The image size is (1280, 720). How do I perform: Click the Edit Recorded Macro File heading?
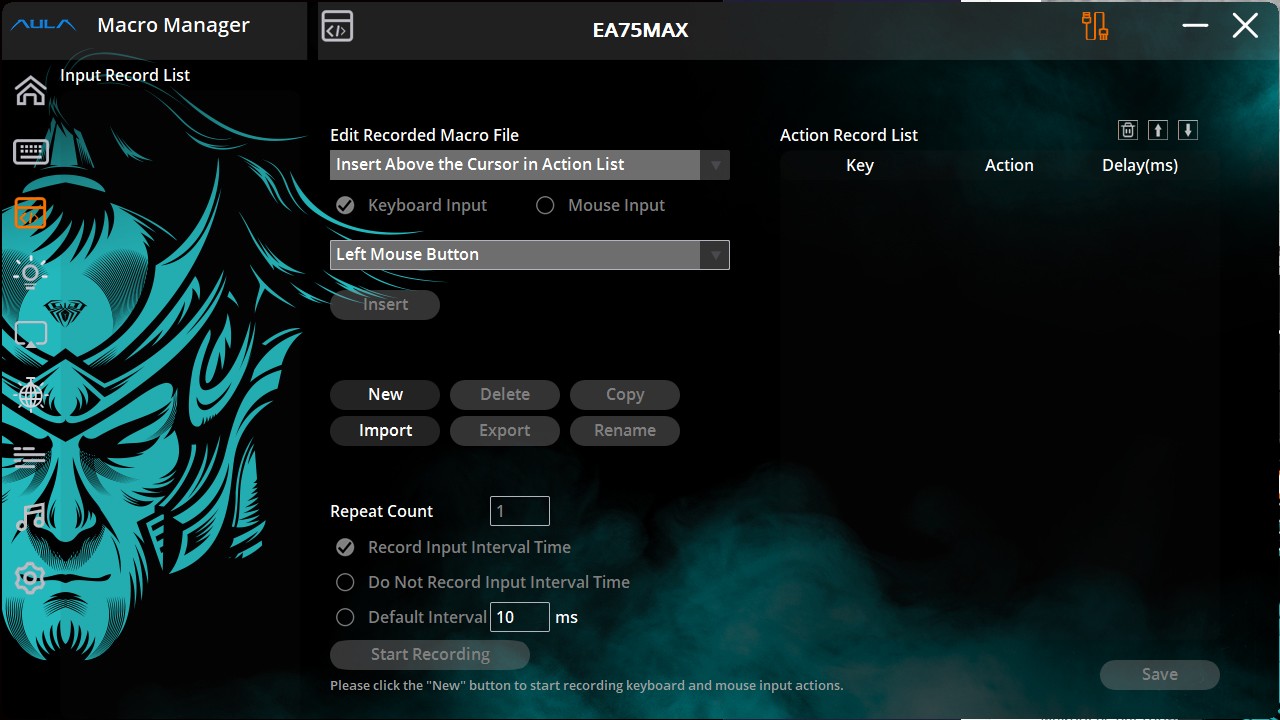point(425,135)
